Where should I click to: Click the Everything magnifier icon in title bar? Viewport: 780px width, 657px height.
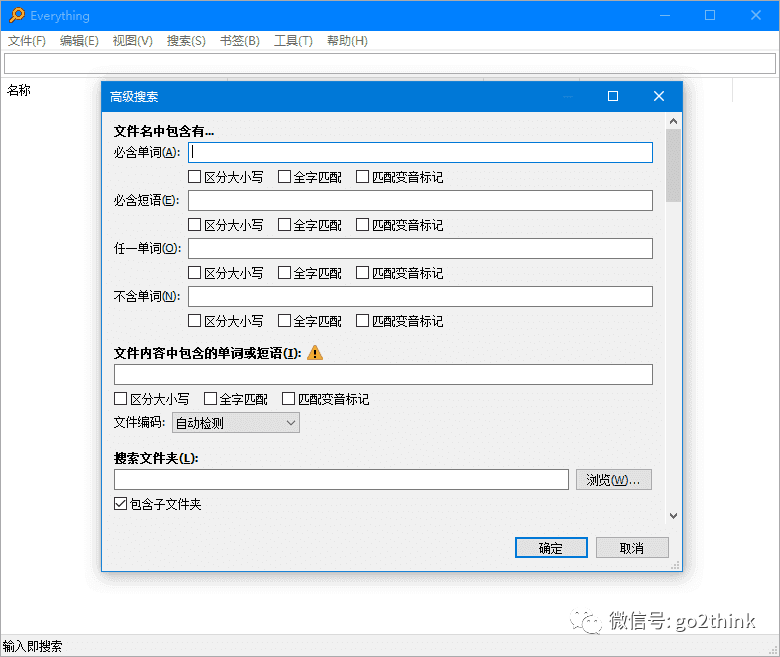point(16,15)
